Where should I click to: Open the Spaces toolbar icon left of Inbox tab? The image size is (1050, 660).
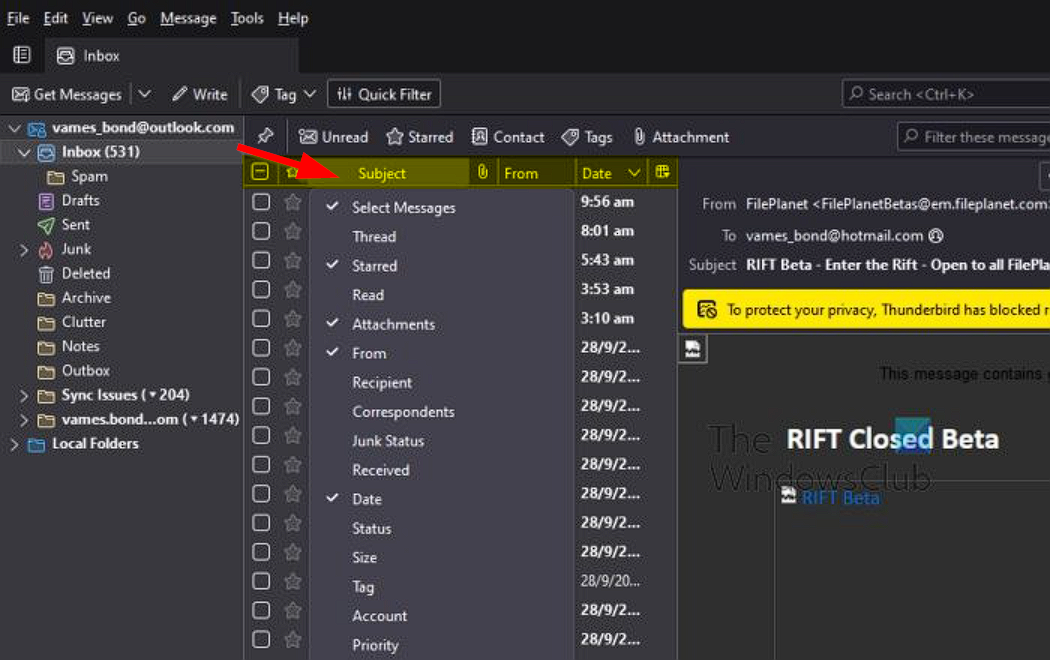22,56
